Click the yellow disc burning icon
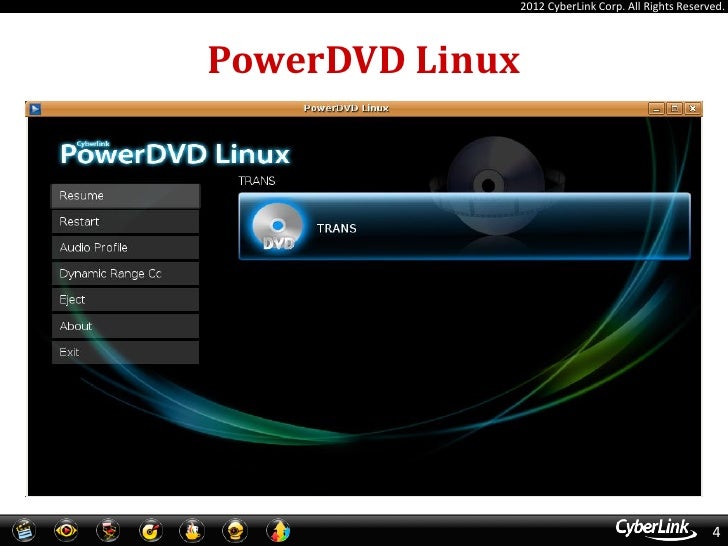Image resolution: width=728 pixels, height=546 pixels. point(150,531)
